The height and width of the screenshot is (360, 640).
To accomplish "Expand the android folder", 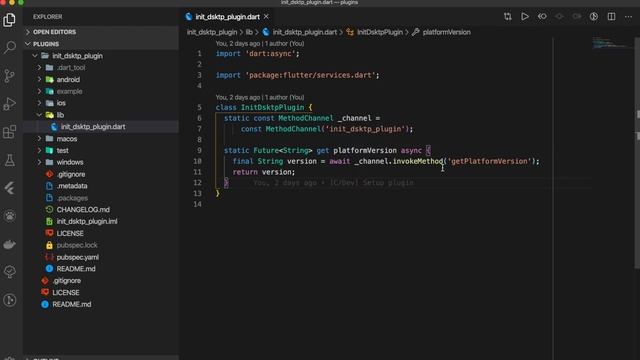I will tap(100, 80).
